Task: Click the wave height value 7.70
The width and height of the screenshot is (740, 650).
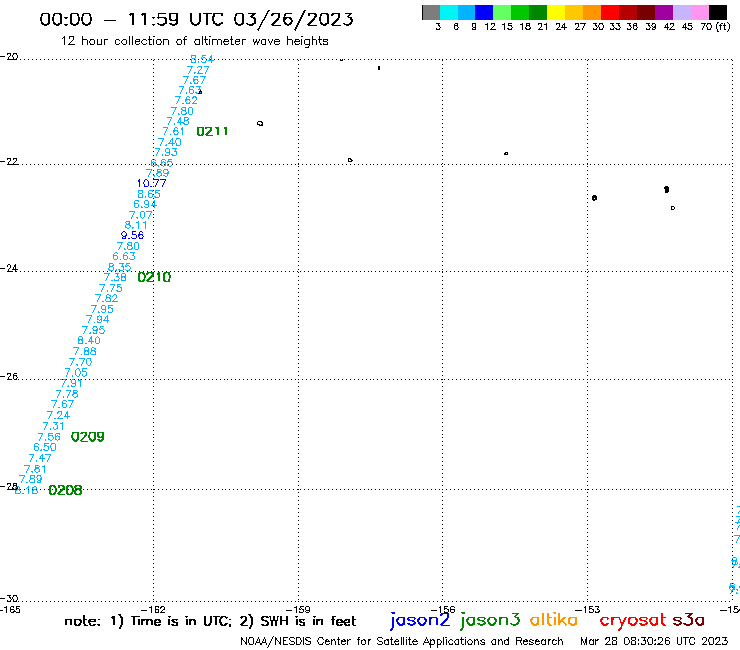Action: point(80,362)
